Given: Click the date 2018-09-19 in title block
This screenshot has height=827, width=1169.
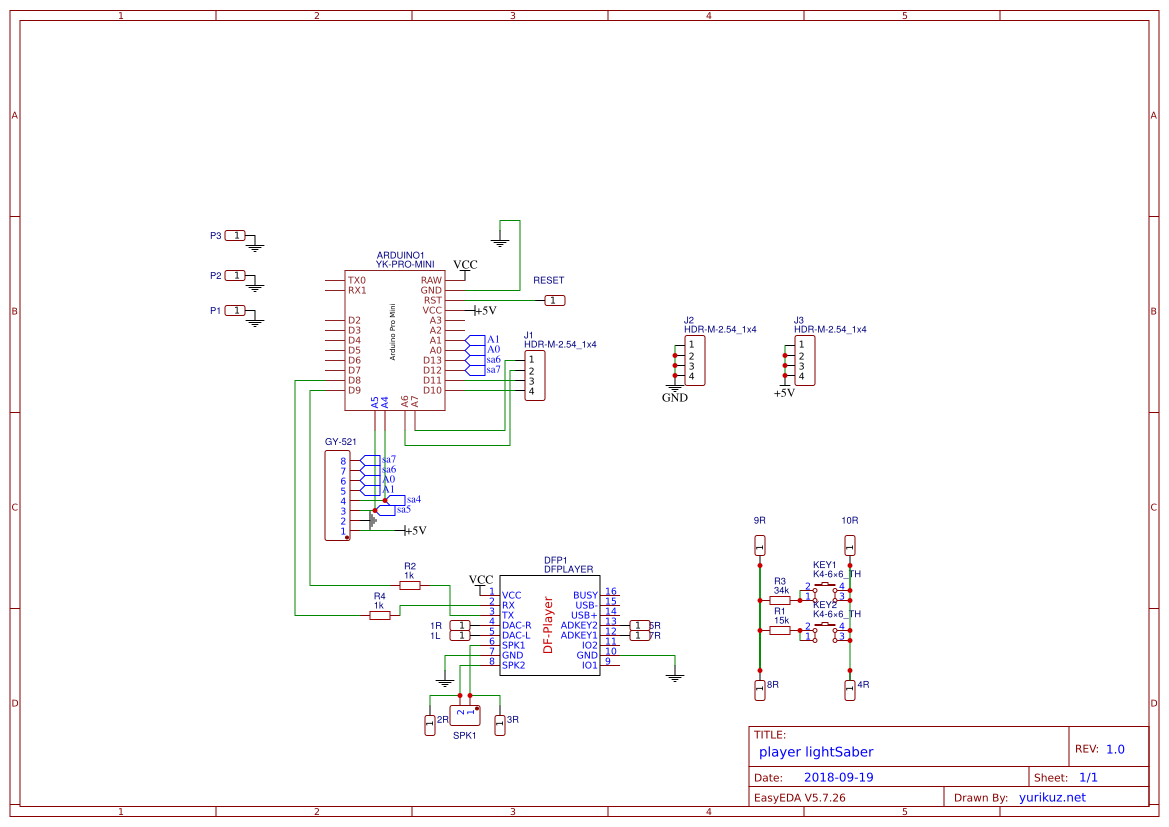Looking at the screenshot, I should pyautogui.click(x=840, y=776).
